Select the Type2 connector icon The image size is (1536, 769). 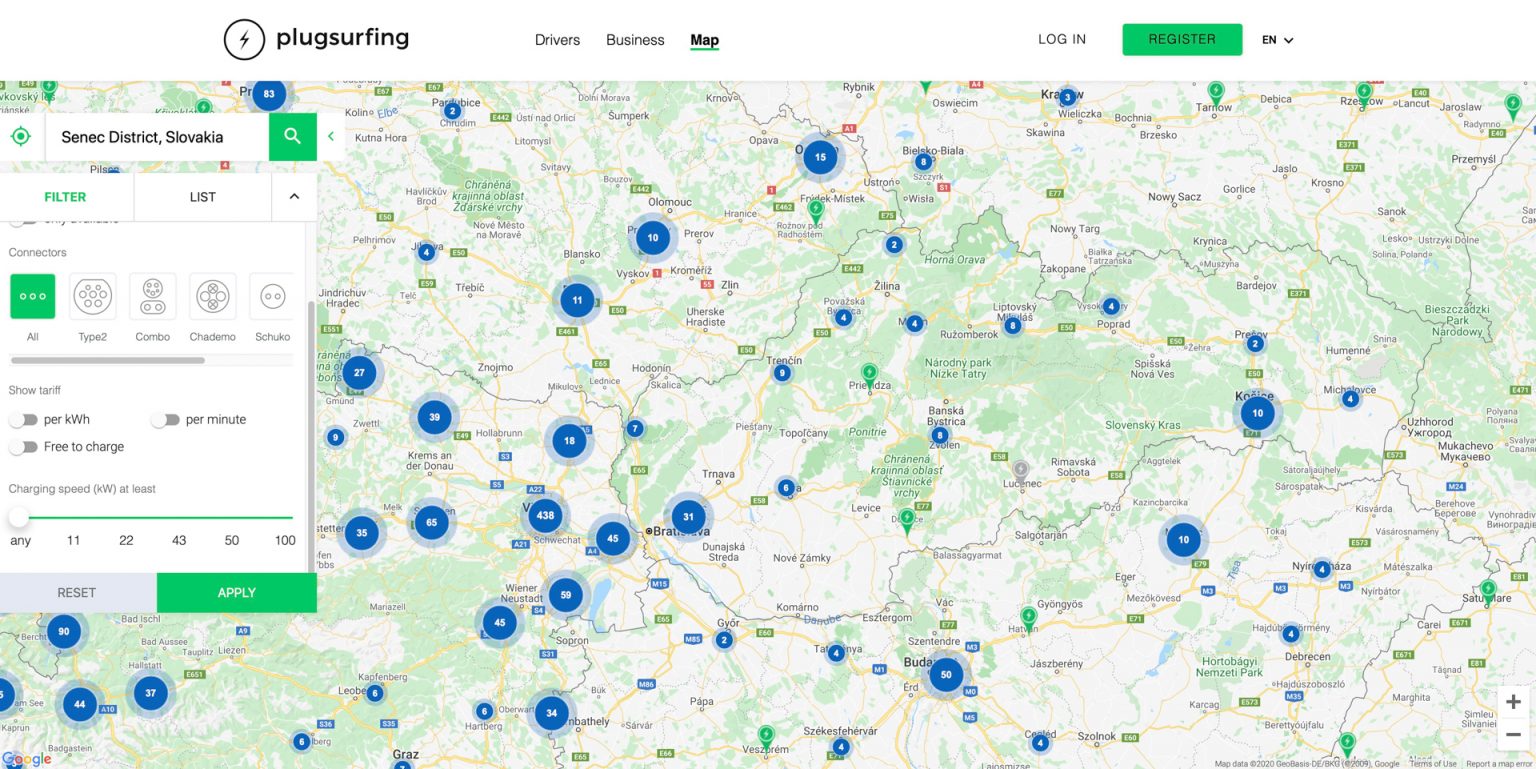tap(93, 296)
